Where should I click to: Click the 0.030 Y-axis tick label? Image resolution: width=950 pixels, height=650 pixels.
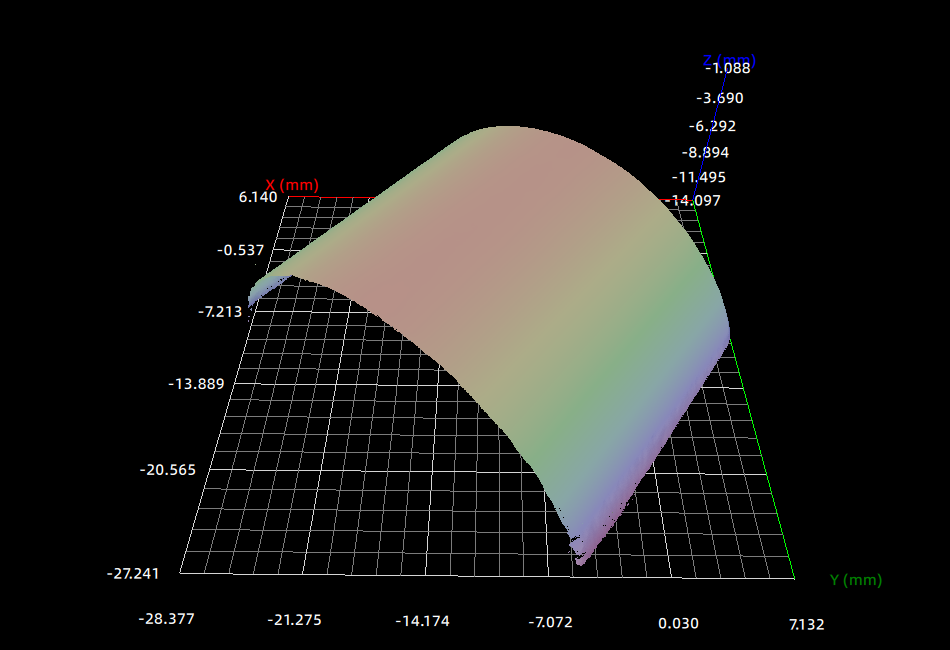(678, 623)
